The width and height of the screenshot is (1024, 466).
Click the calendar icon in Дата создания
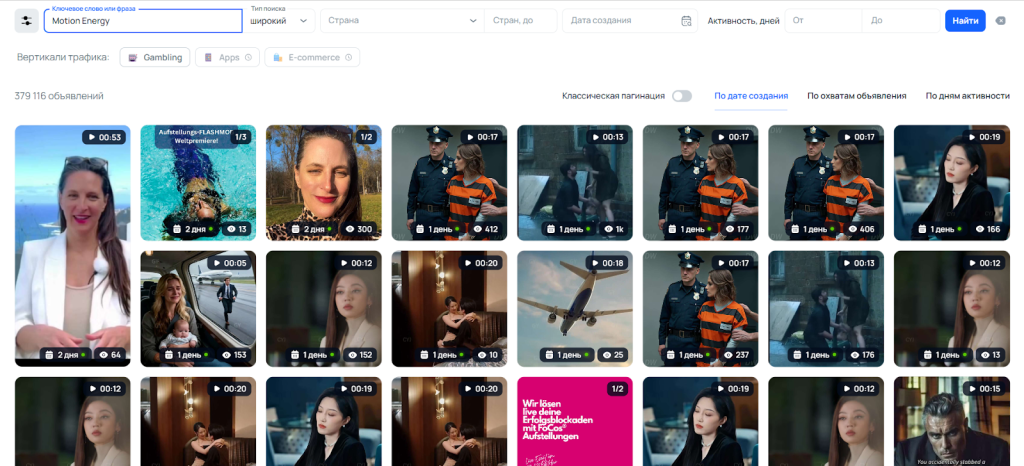click(686, 21)
